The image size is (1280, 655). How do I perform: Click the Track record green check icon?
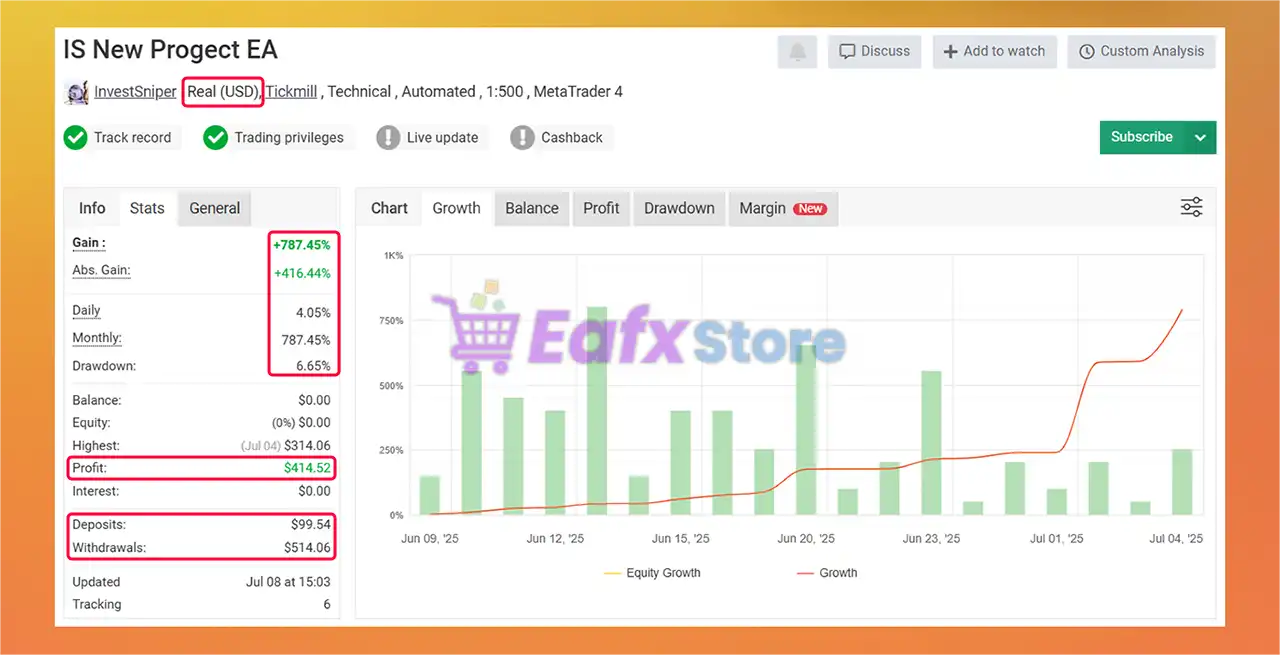pyautogui.click(x=75, y=138)
